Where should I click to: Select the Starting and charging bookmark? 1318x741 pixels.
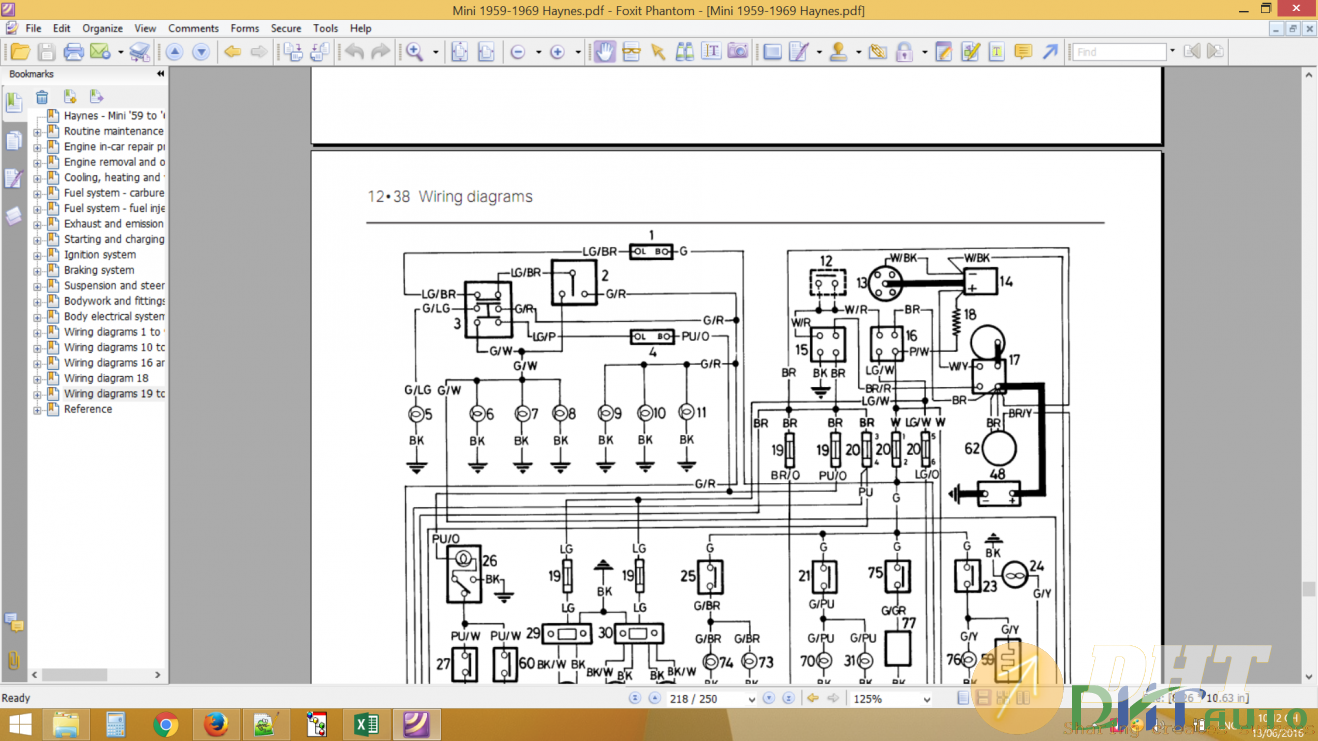114,239
